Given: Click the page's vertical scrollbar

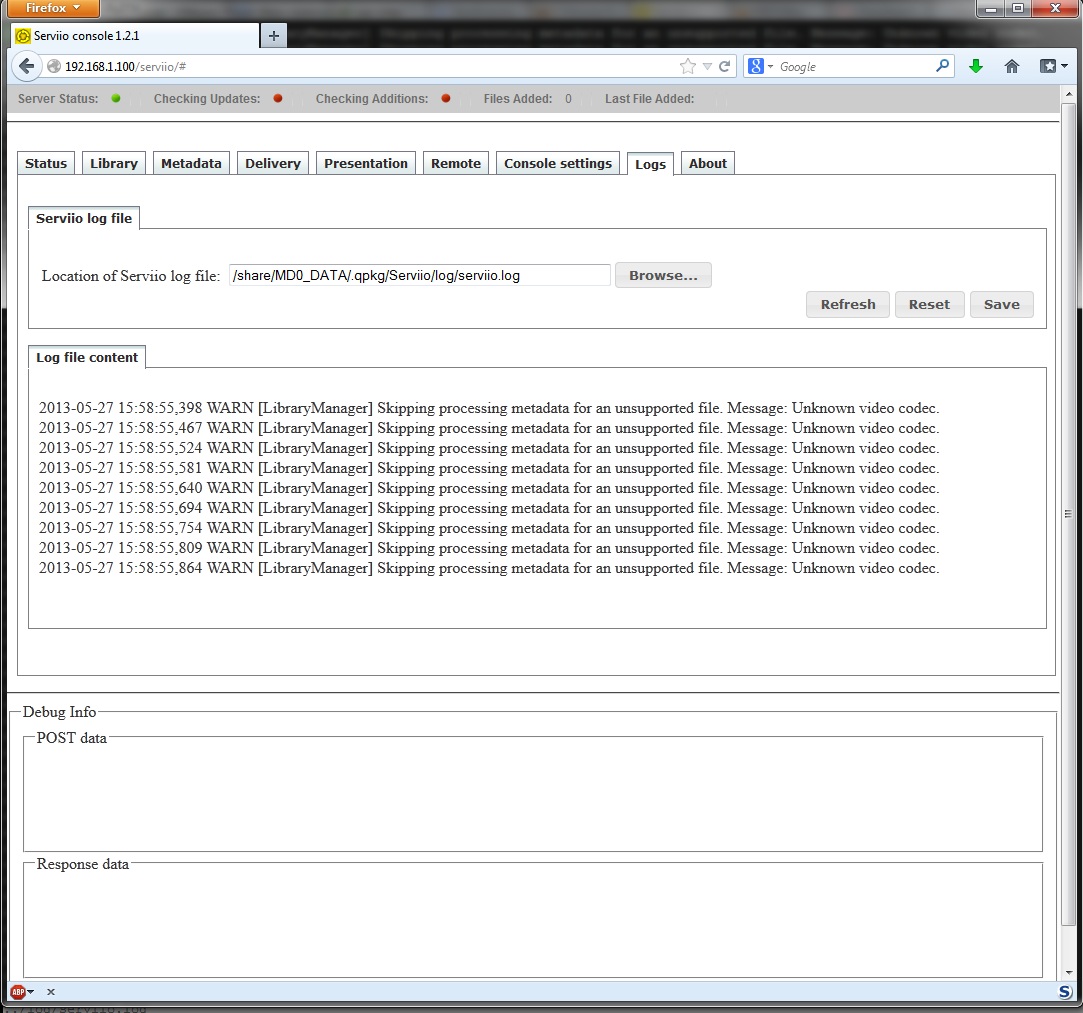Looking at the screenshot, I should [1069, 514].
